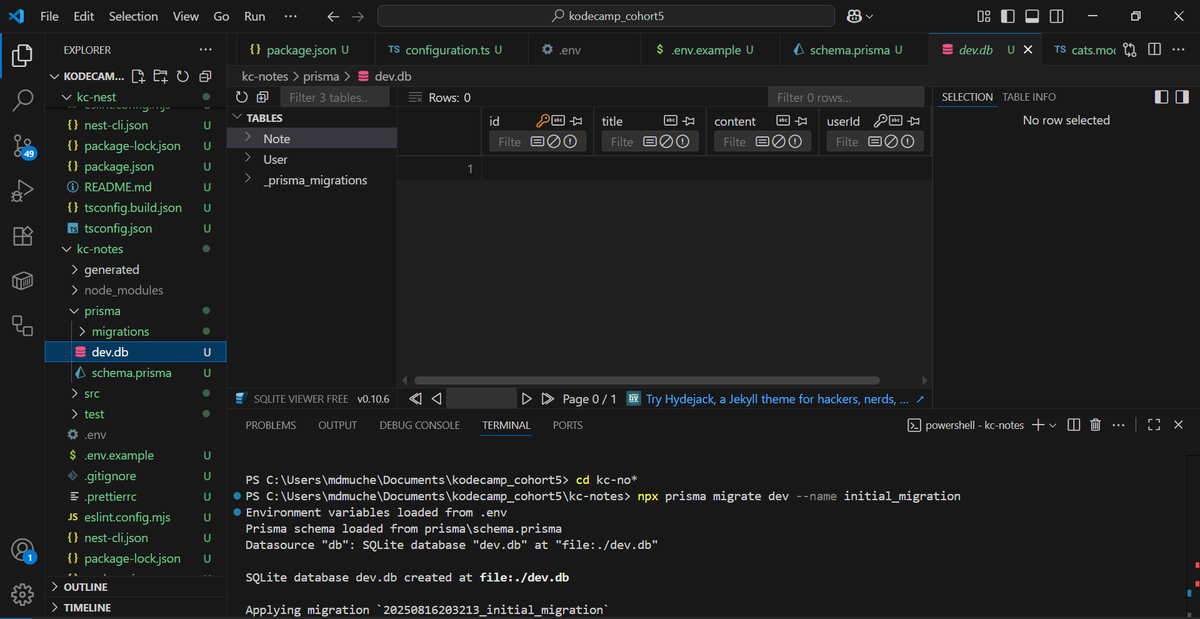Go to last page in SQLite viewer
The image size is (1200, 619).
pos(547,399)
